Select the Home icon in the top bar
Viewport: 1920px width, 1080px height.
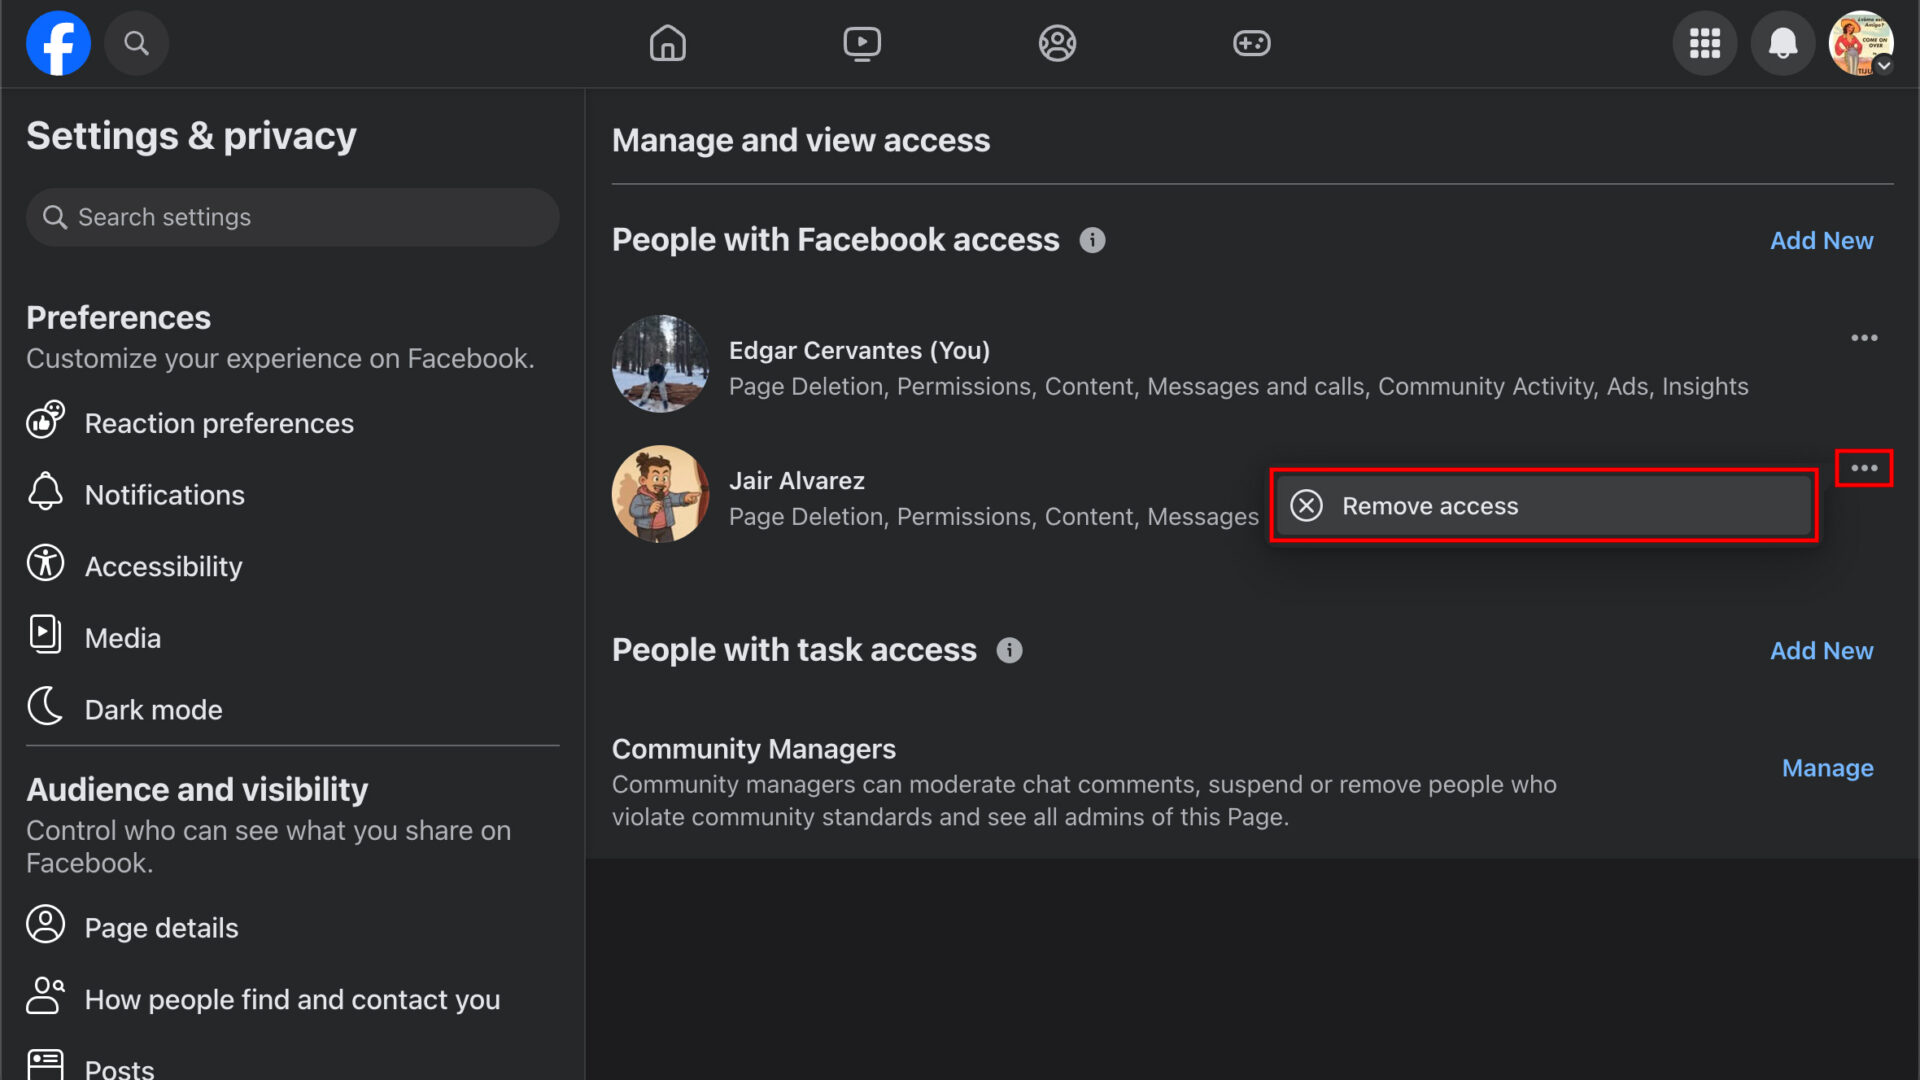click(x=667, y=43)
